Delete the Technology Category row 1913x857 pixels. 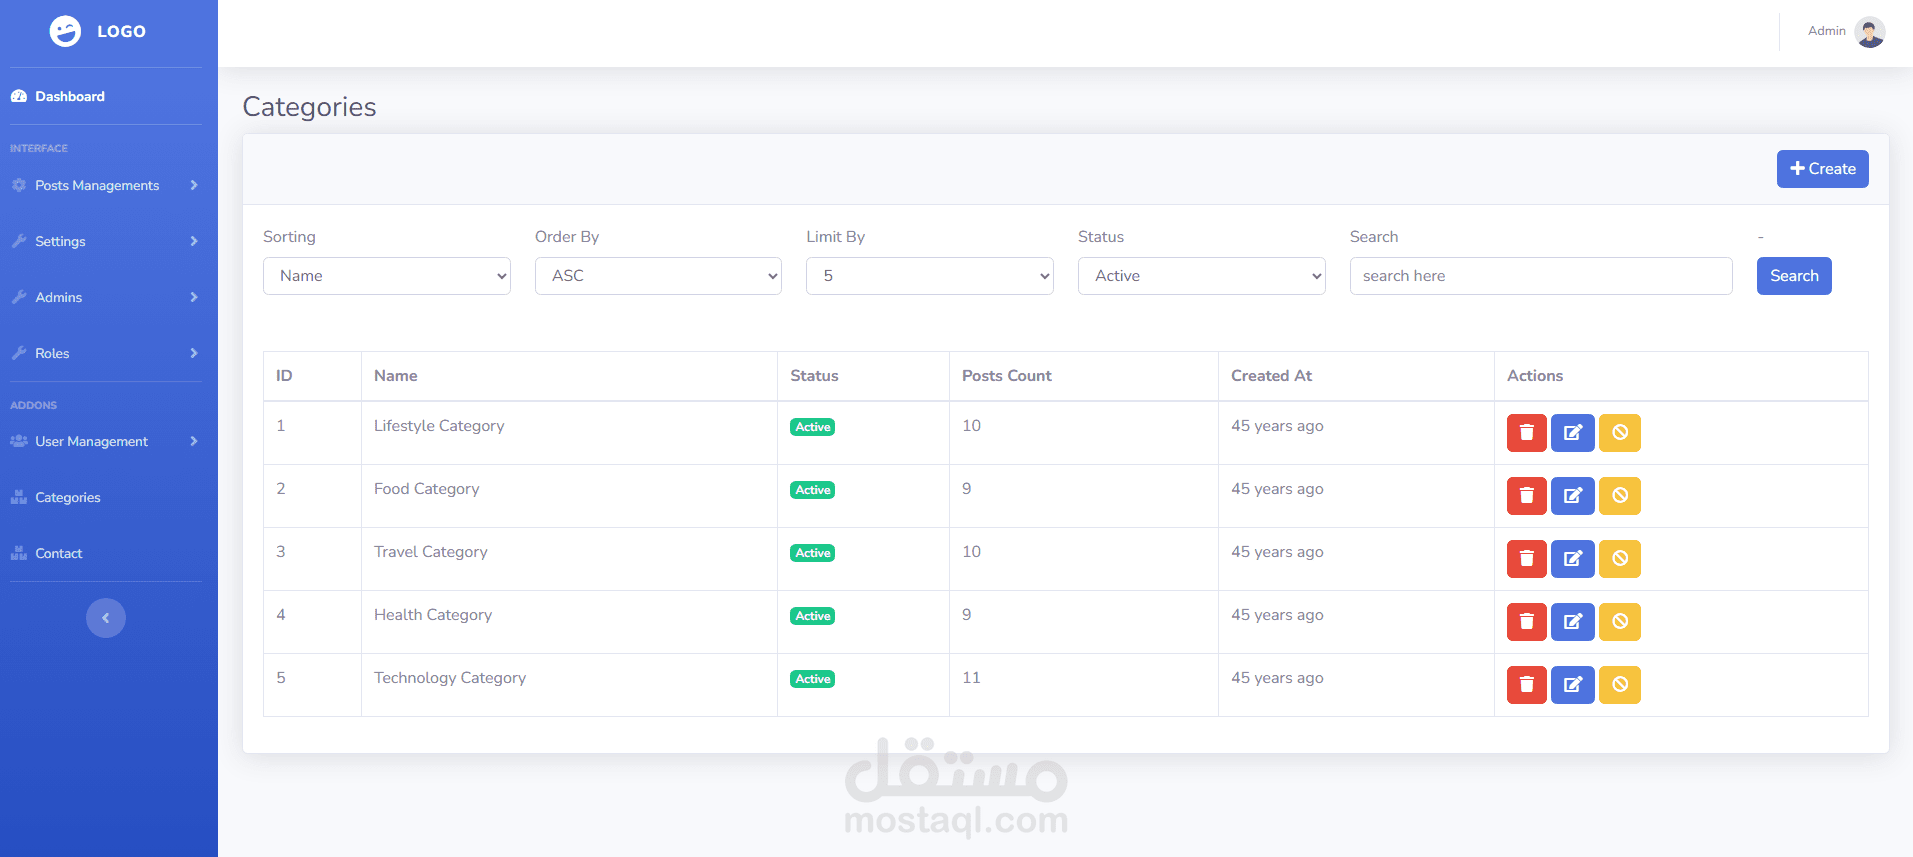pyautogui.click(x=1526, y=685)
